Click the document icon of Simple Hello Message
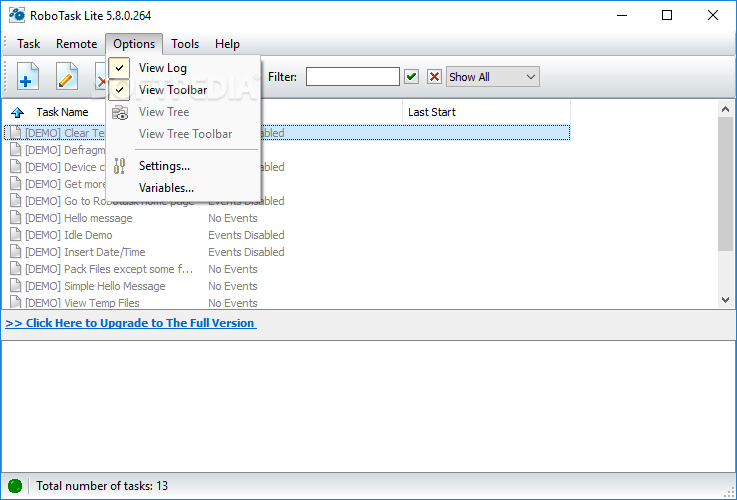 pyautogui.click(x=16, y=286)
